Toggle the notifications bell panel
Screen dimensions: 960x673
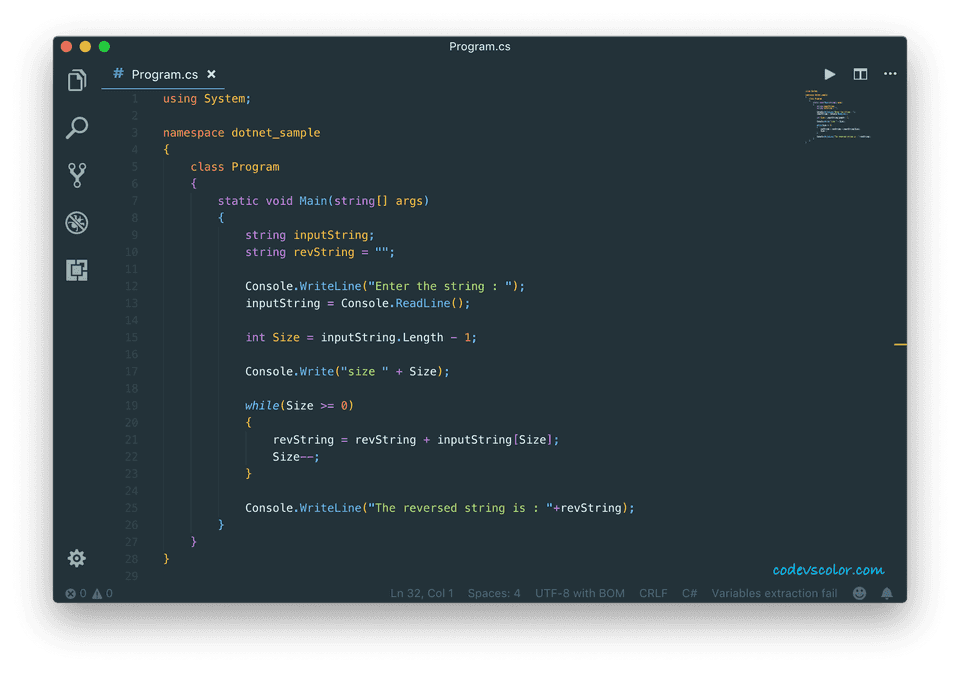pyautogui.click(x=886, y=593)
